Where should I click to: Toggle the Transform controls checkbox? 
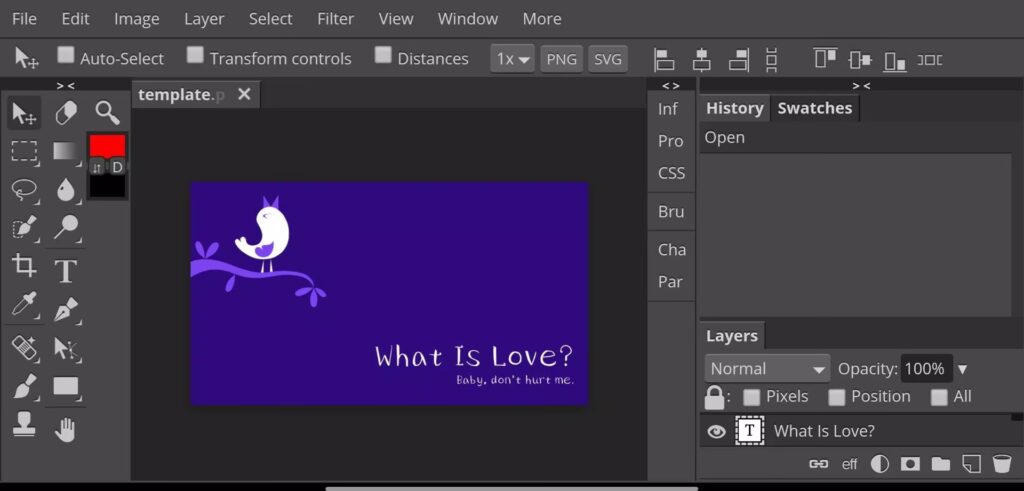click(196, 55)
